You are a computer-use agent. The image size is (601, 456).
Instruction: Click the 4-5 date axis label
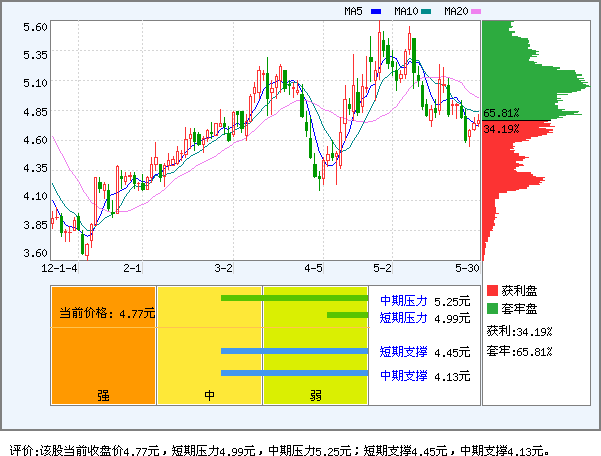[x=314, y=268]
